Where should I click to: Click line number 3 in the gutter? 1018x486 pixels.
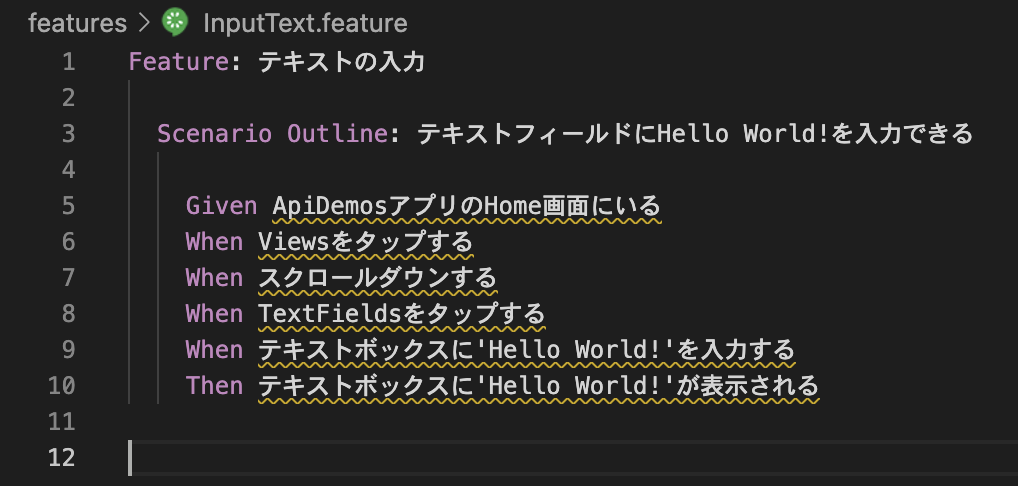(x=68, y=134)
